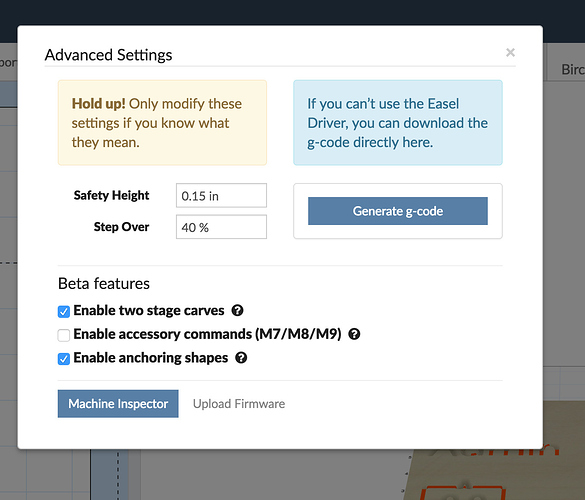The image size is (585, 500).
Task: Click the yellow Hold up warning box
Action: coord(162,122)
